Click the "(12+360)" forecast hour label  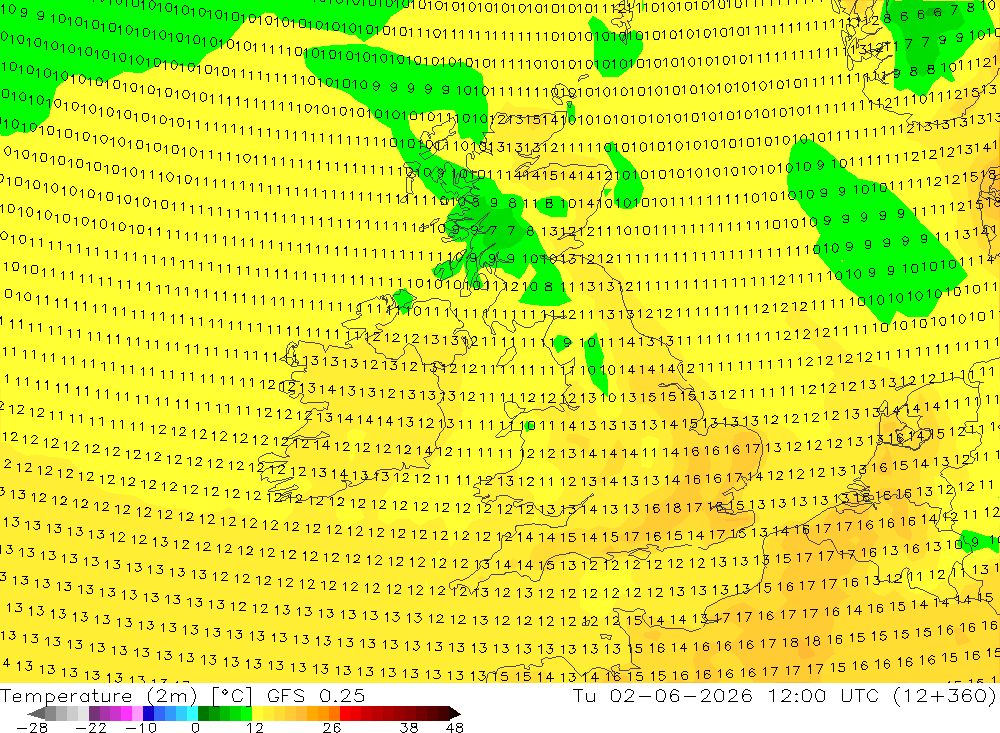(x=943, y=695)
